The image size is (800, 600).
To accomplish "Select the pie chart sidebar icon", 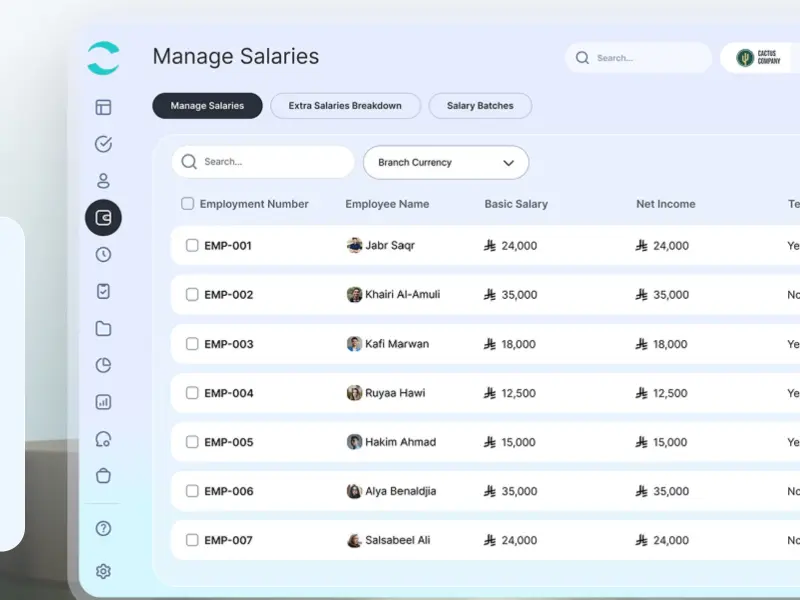I will point(103,365).
